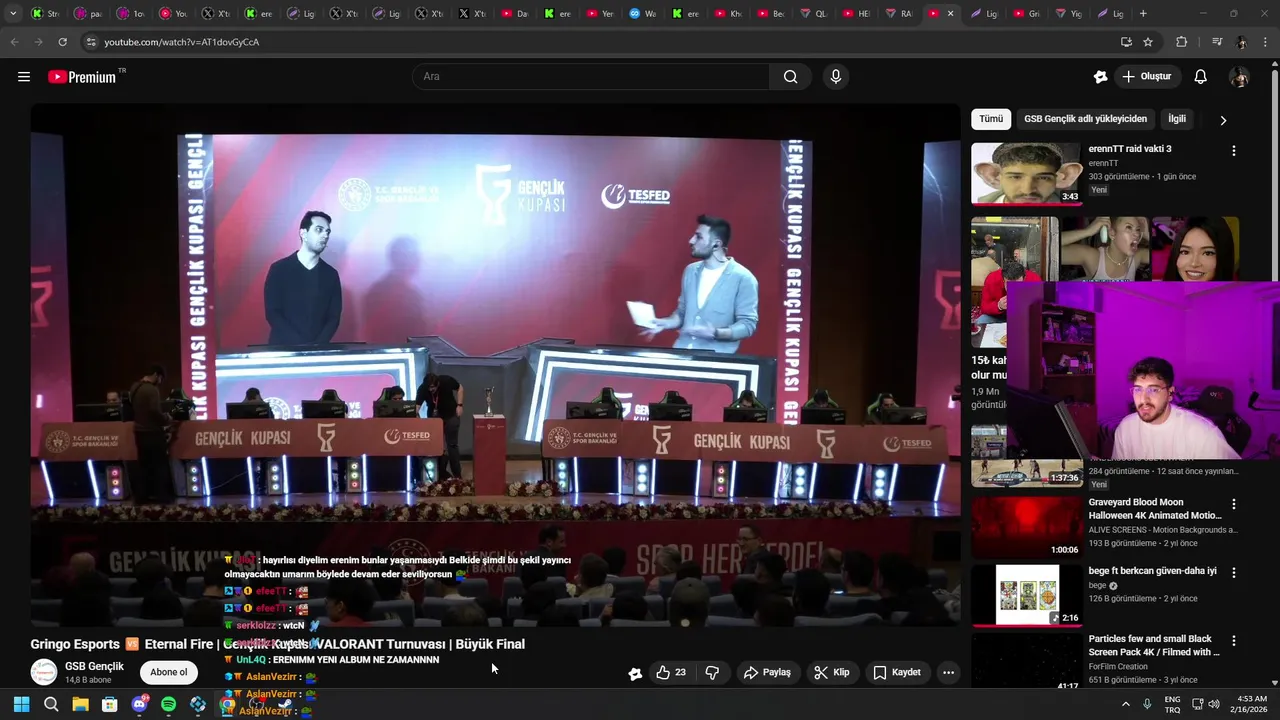Open the YouTube guide hamburger menu

point(24,77)
